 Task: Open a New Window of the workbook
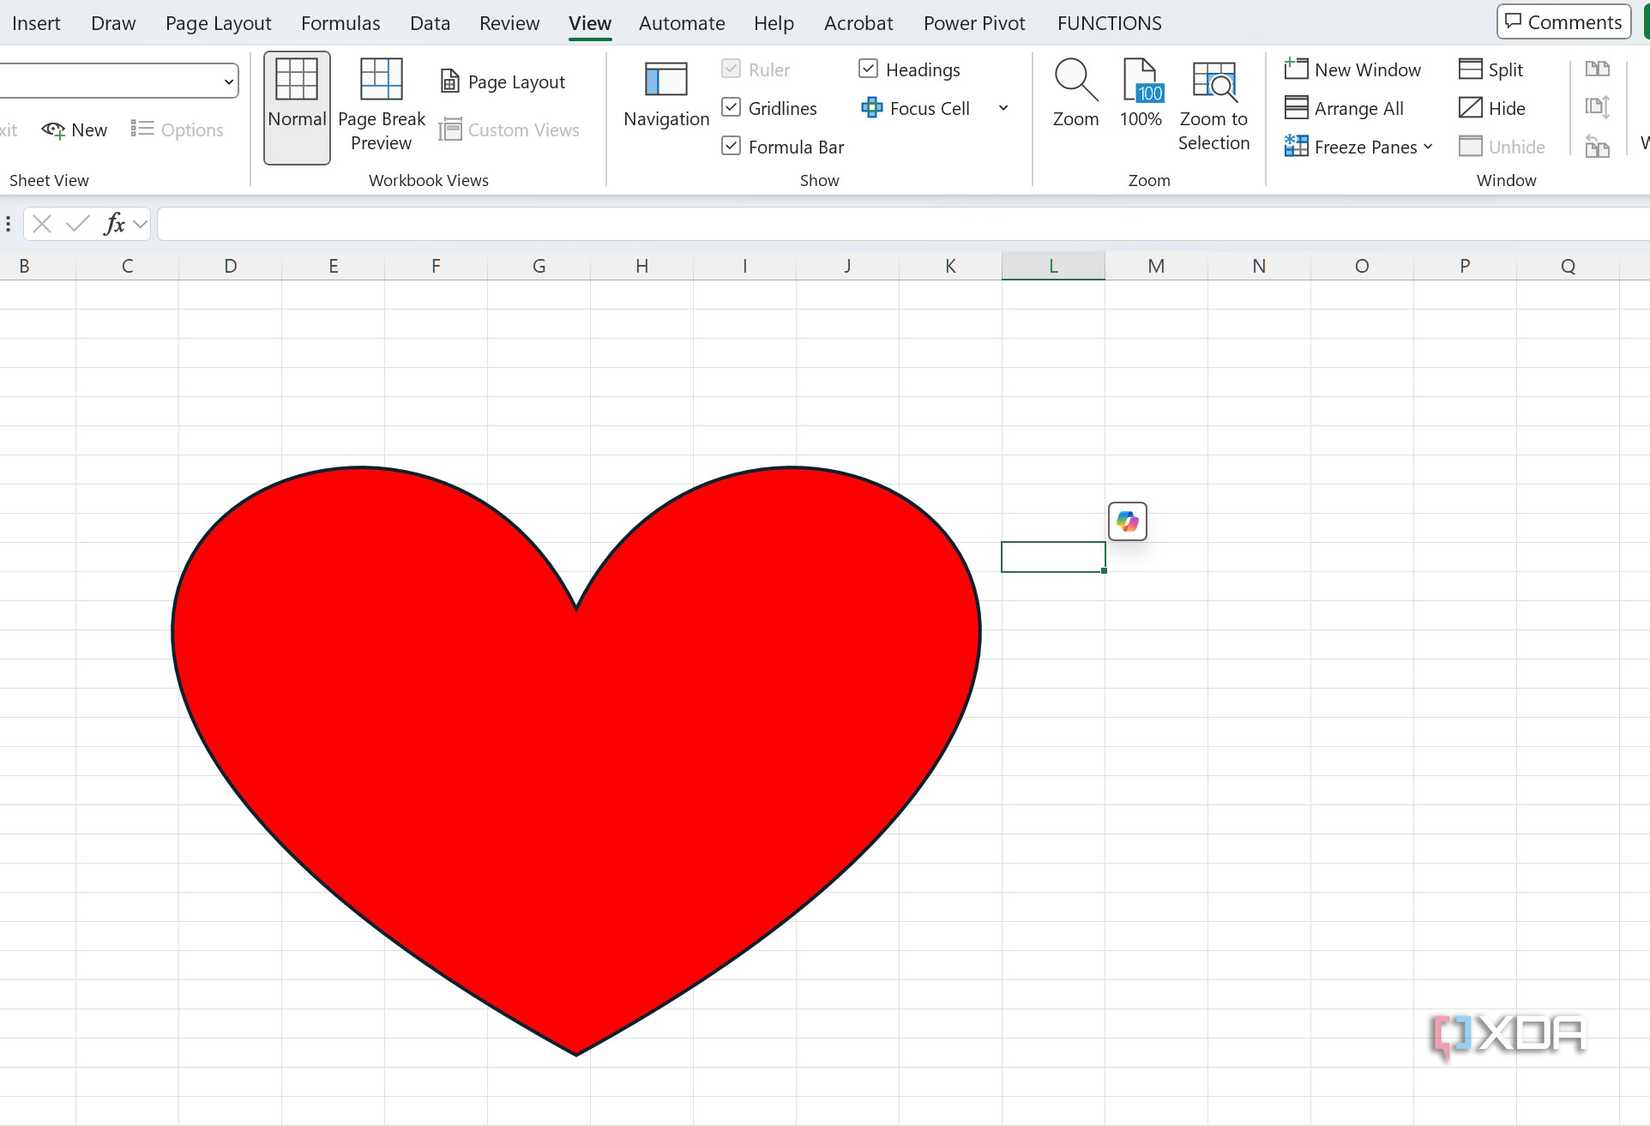tap(1355, 69)
